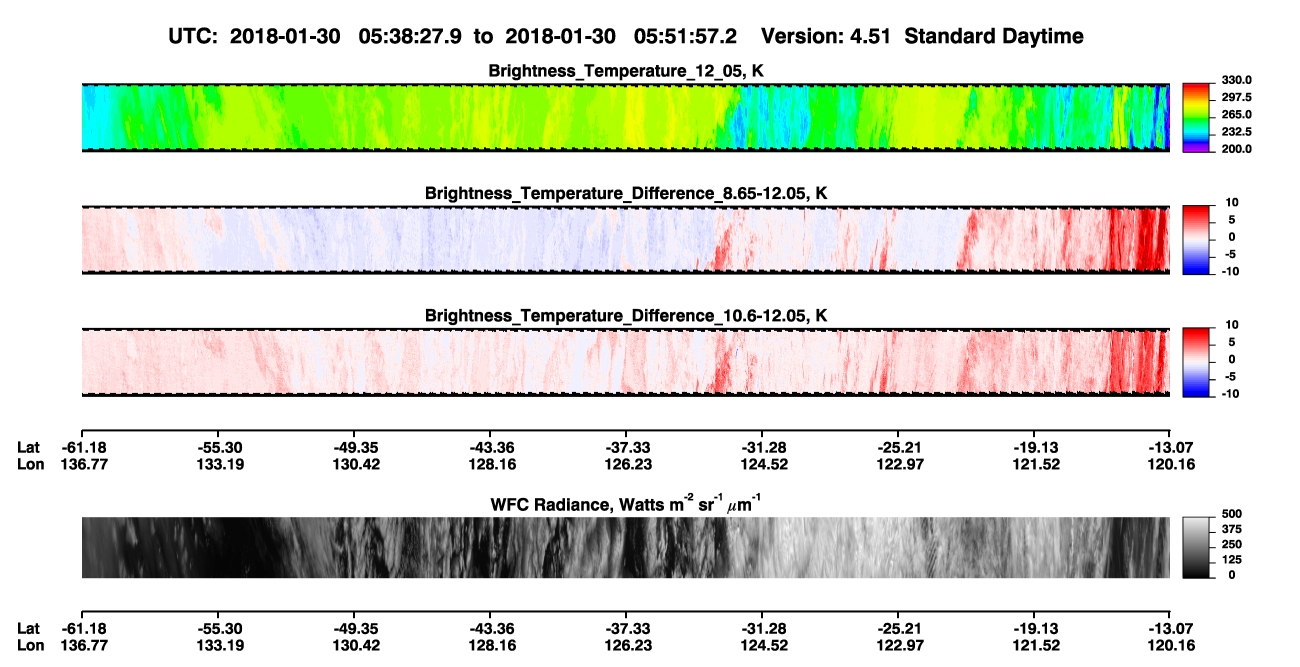Screen dimensions: 1300x667
Task: Click "Lat" label on axis above WFC panel
Action: point(29,448)
